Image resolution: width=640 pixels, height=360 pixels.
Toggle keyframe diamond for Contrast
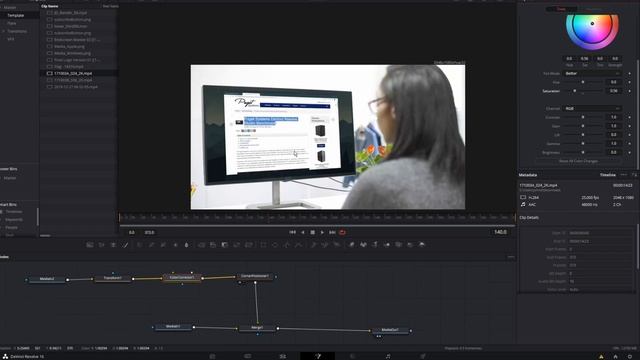[629, 117]
